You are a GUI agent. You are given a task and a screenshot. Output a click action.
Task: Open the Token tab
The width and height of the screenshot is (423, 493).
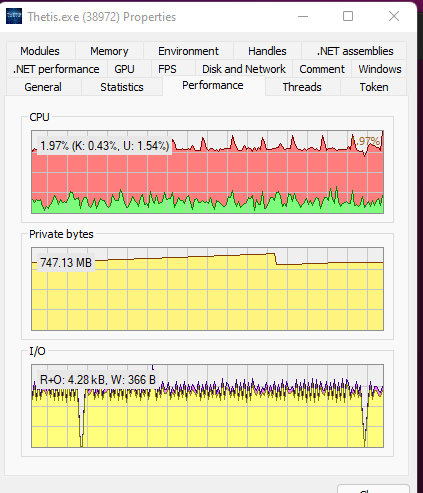click(x=374, y=87)
